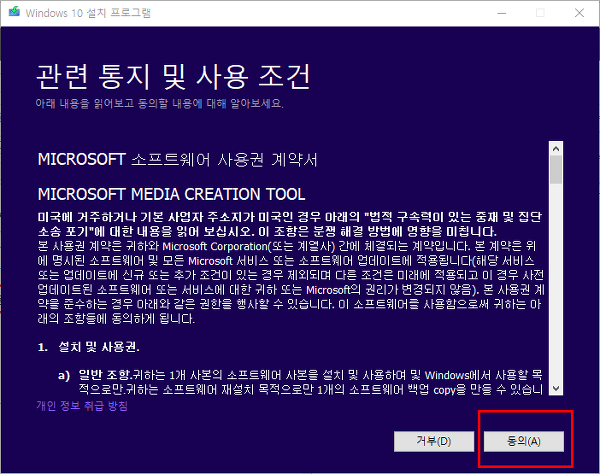Close the Windows 10 설치 프로그램 window
Viewport: 600px width, 474px height.
(579, 13)
